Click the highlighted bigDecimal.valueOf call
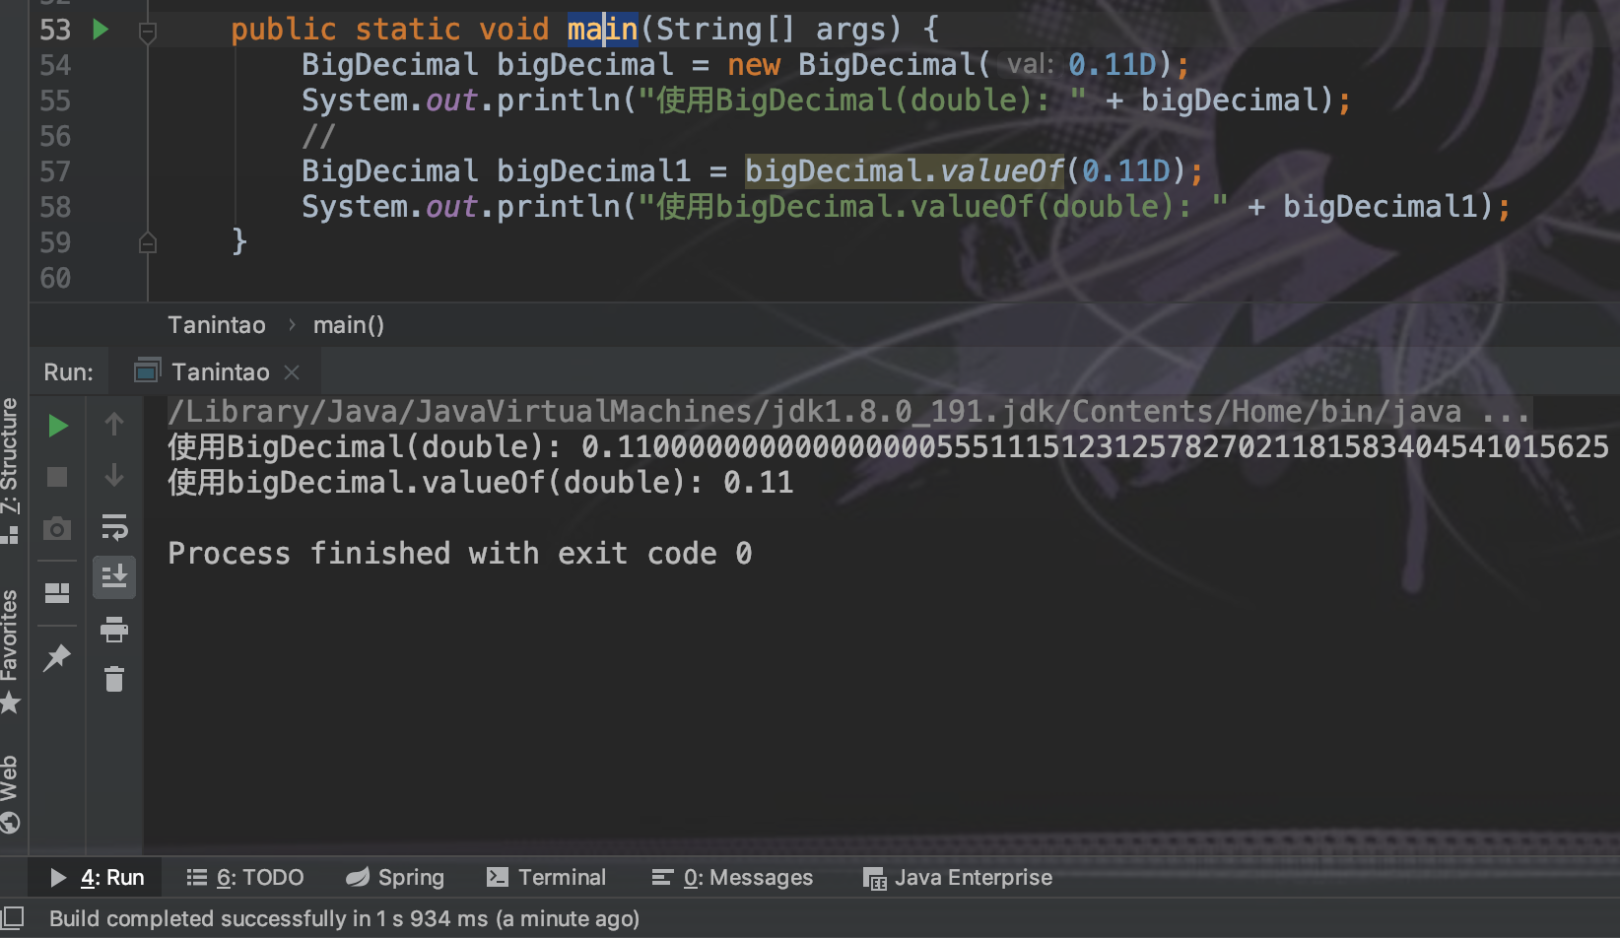This screenshot has width=1620, height=938. click(x=904, y=171)
